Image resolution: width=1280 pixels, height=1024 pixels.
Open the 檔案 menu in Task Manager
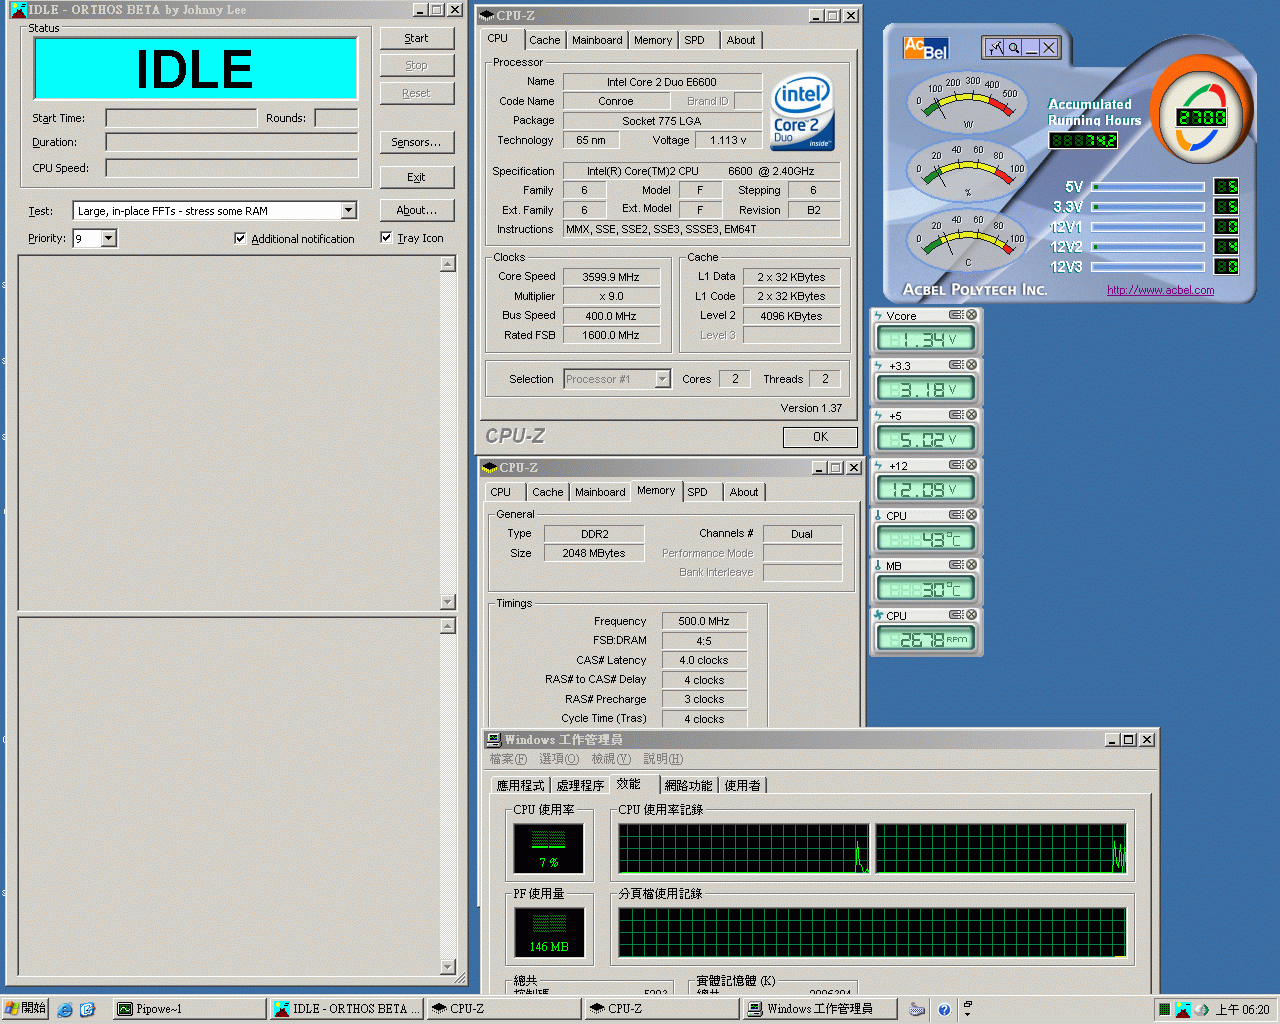508,759
